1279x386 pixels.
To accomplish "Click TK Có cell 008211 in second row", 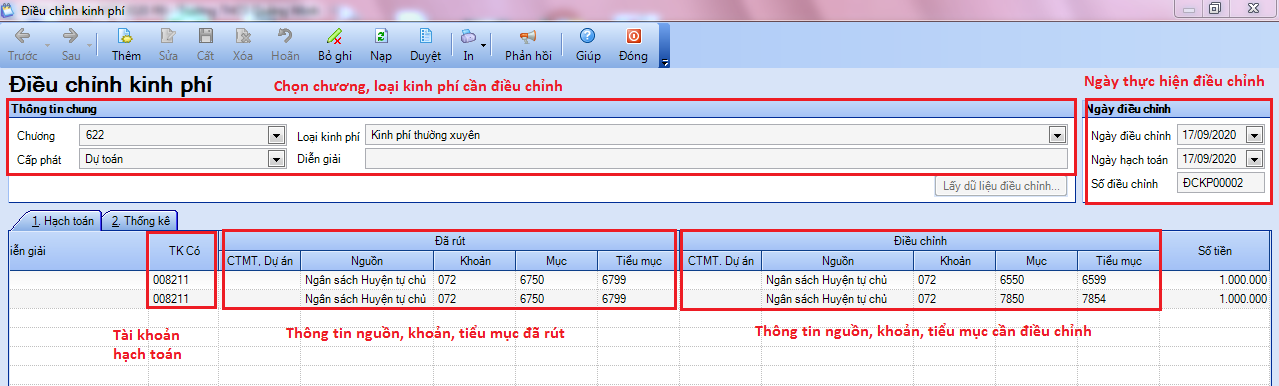I will [x=184, y=298].
